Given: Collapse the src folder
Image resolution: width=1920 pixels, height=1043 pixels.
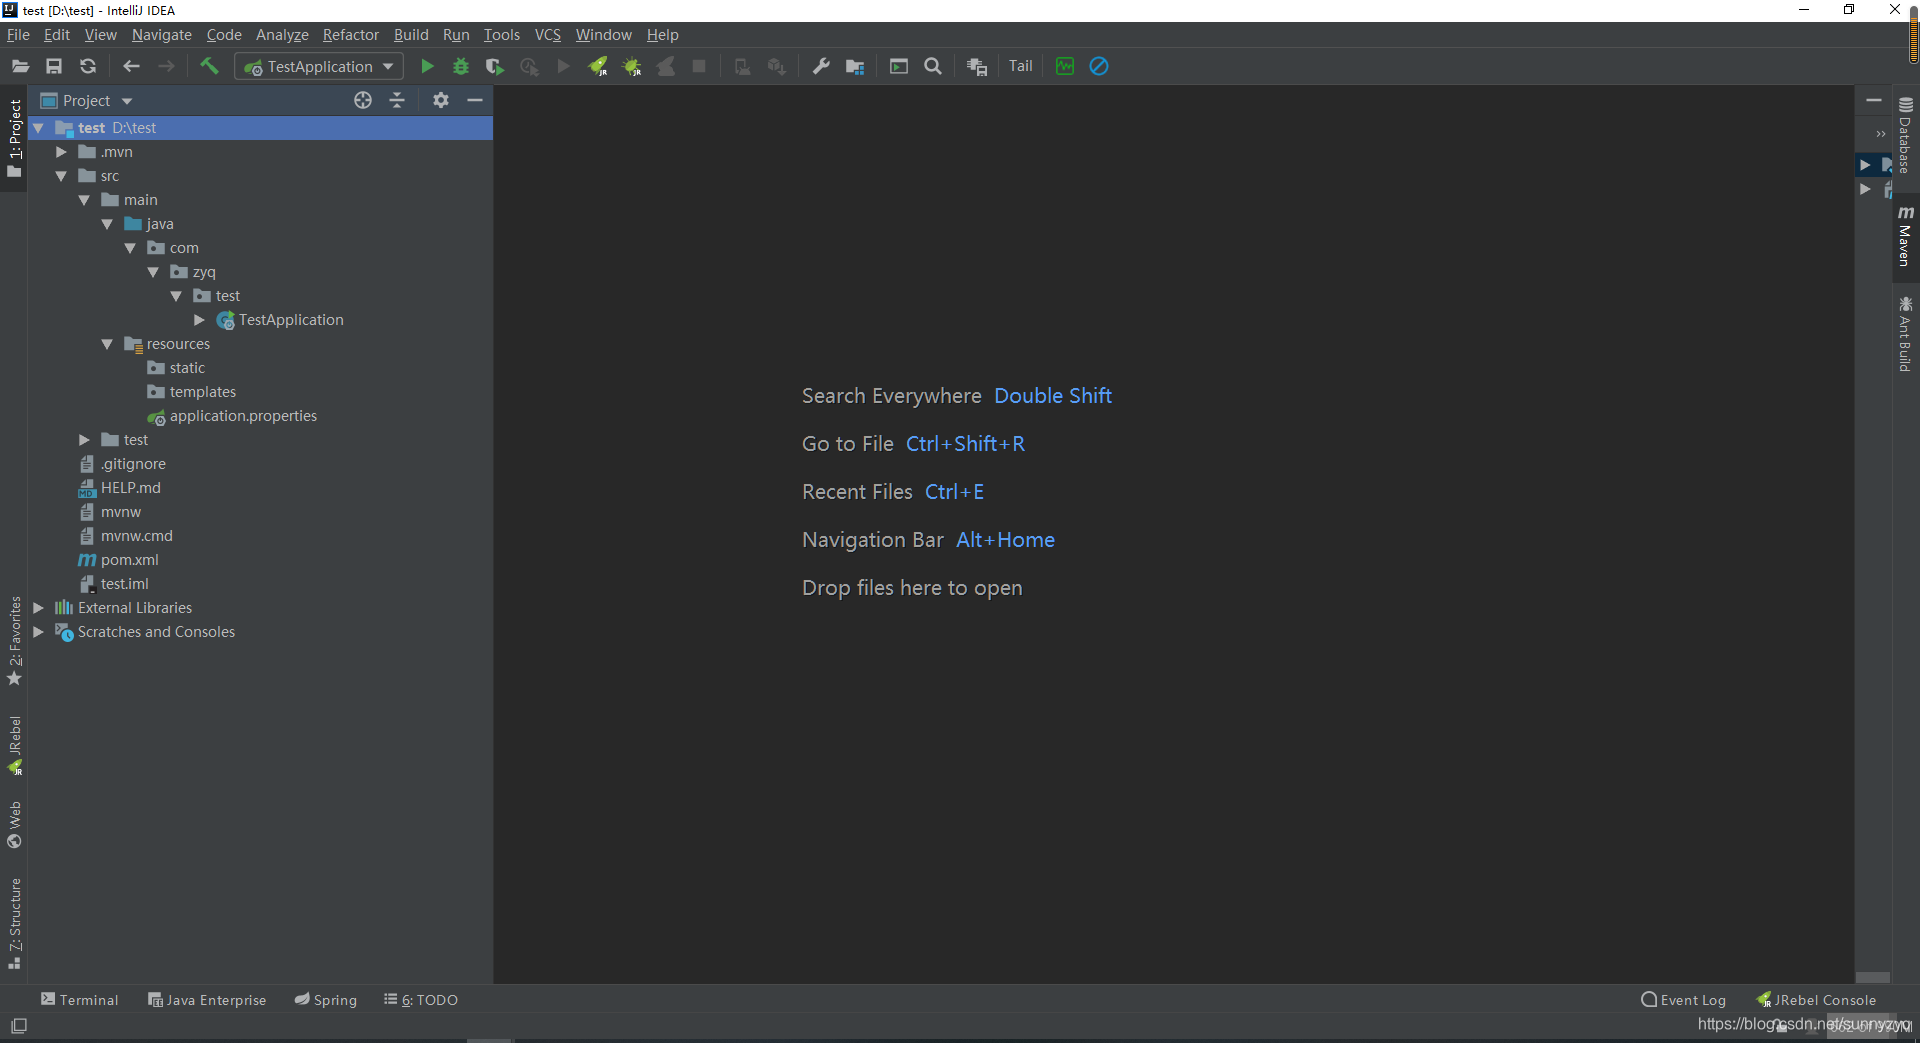Looking at the screenshot, I should click(61, 176).
